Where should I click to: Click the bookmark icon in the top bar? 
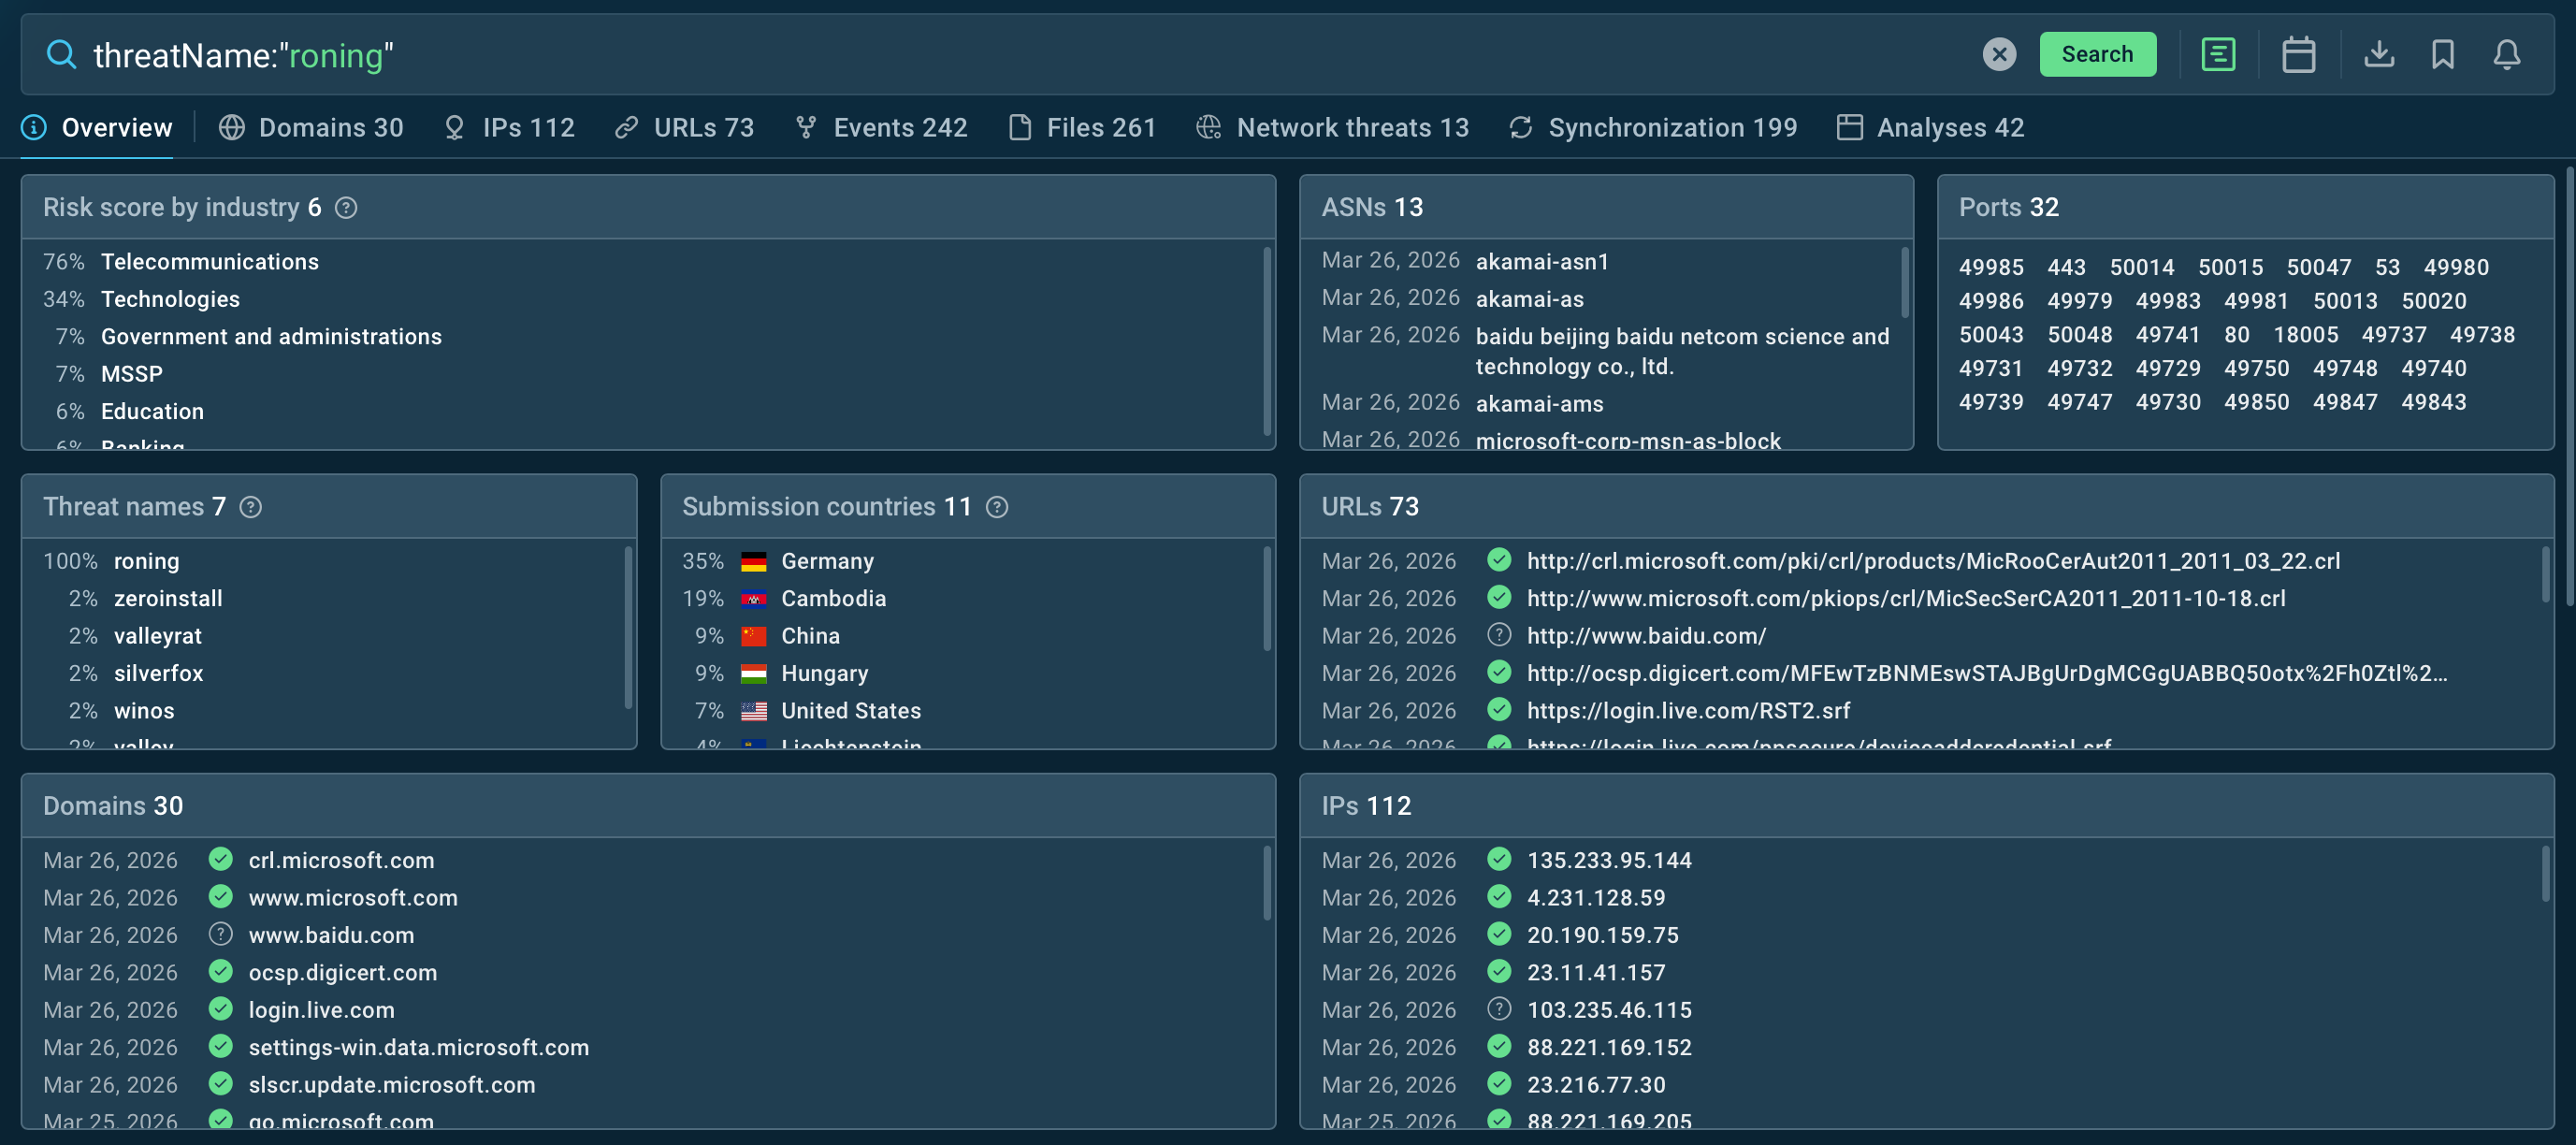pos(2443,55)
